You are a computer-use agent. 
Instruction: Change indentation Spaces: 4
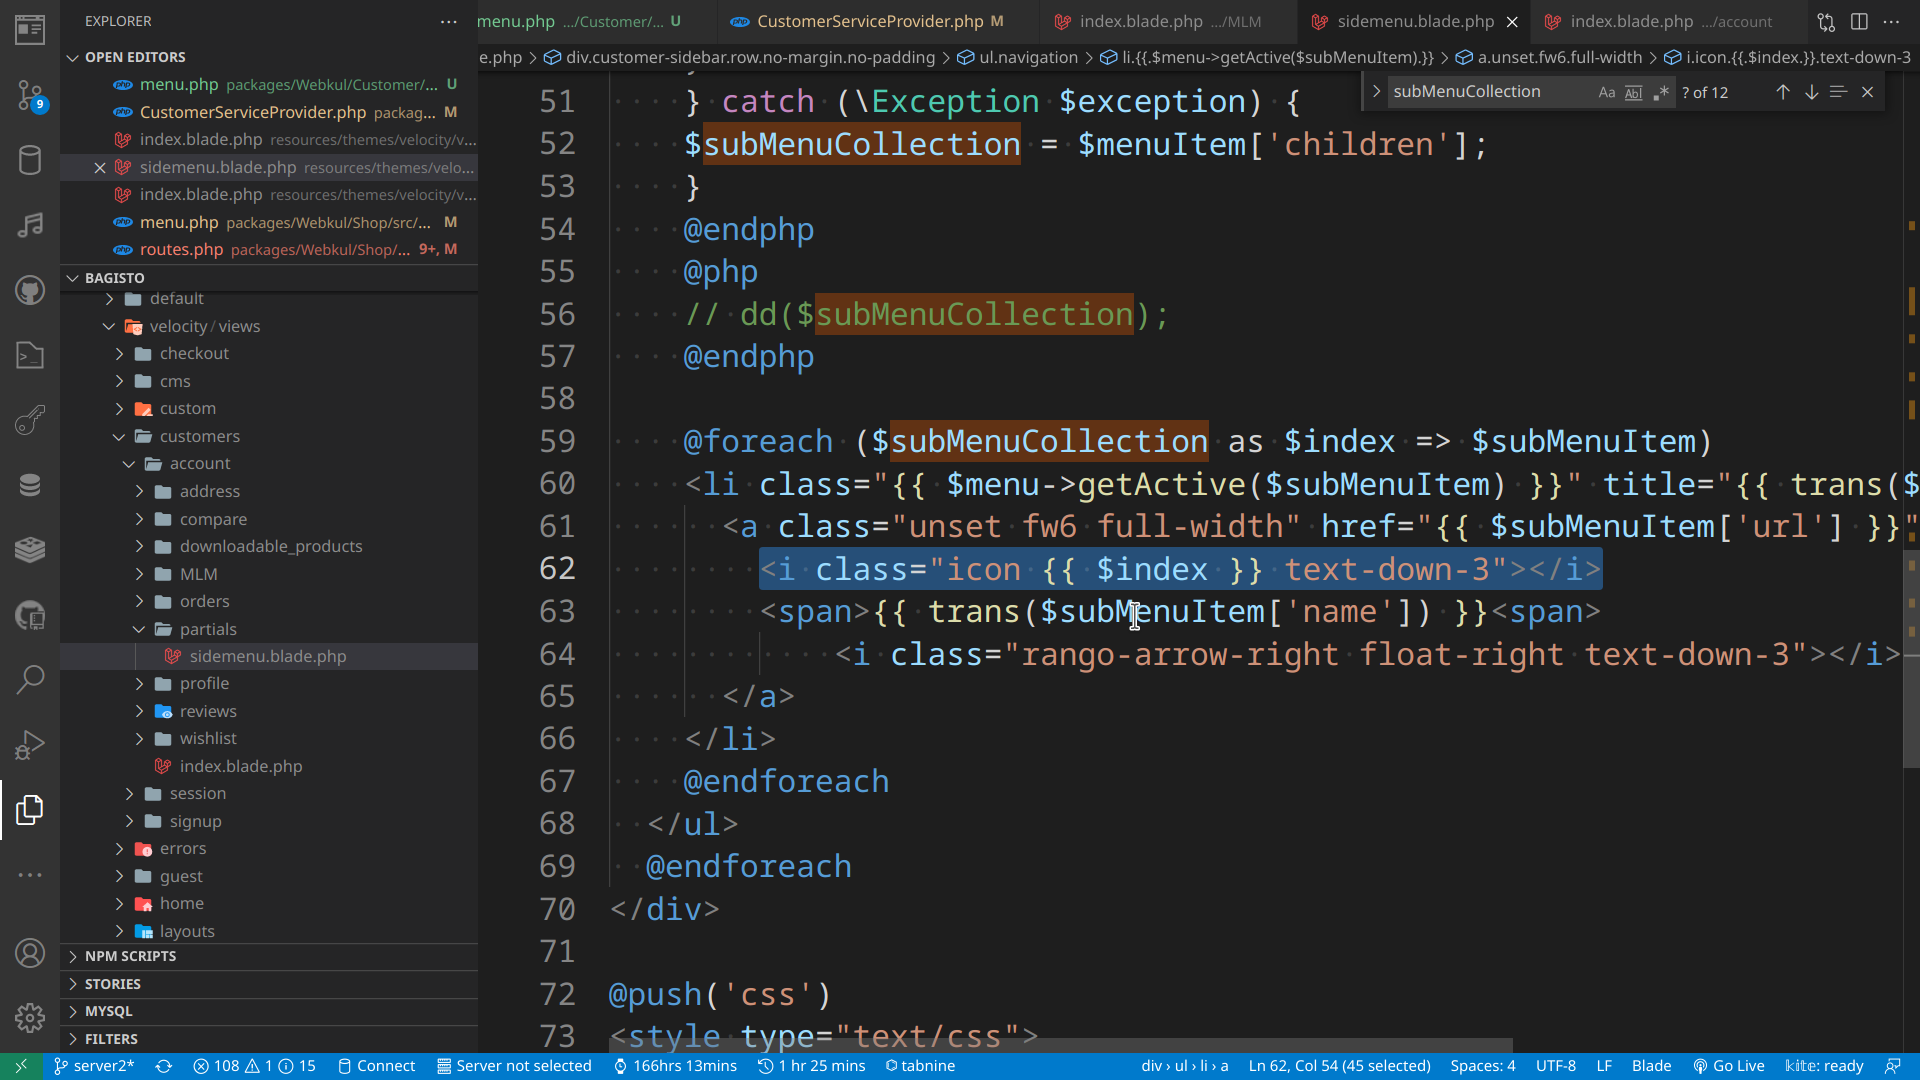[1483, 1066]
